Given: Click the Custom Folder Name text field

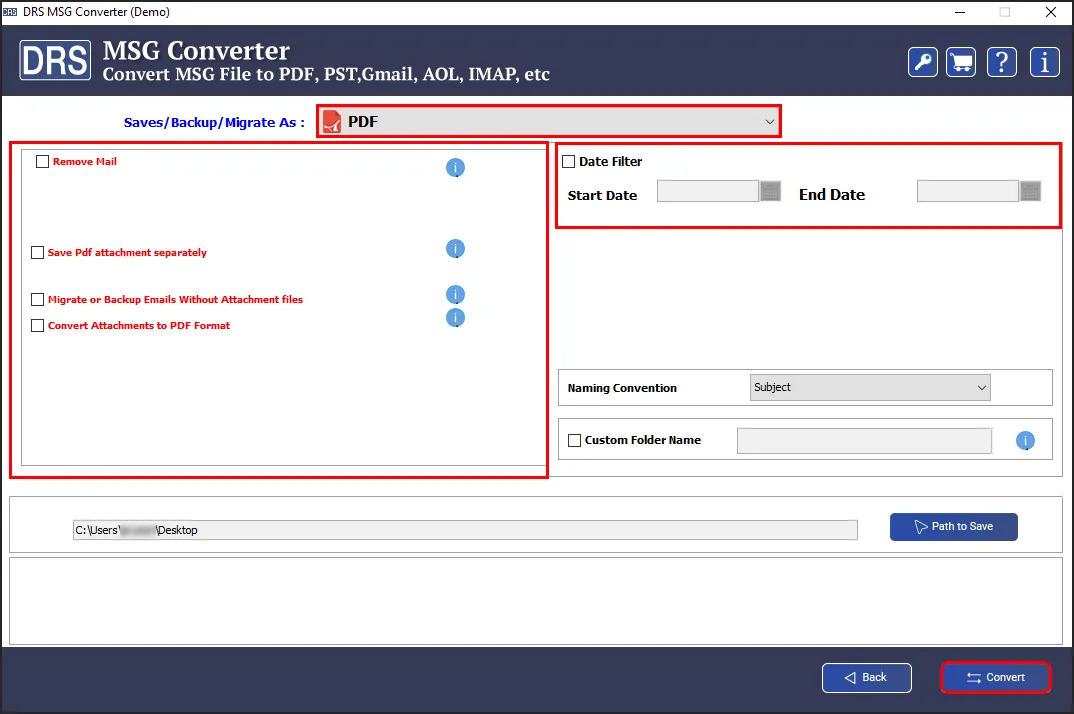Looking at the screenshot, I should point(864,441).
